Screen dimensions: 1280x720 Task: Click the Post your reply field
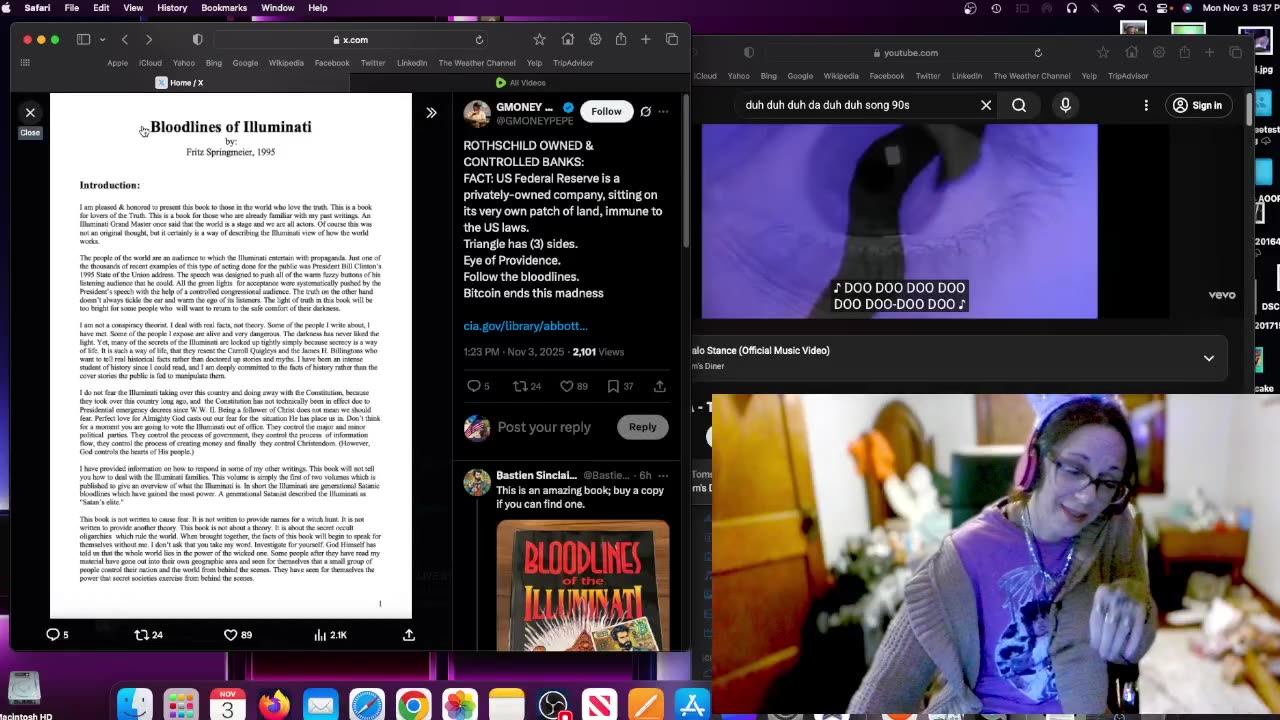coord(544,427)
